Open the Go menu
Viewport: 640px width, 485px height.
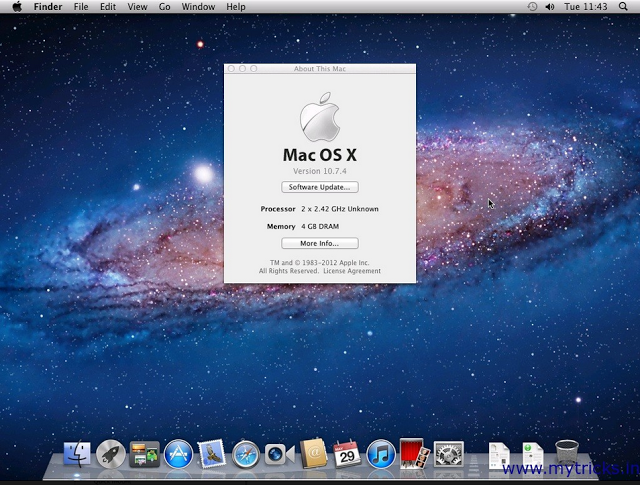pos(164,7)
